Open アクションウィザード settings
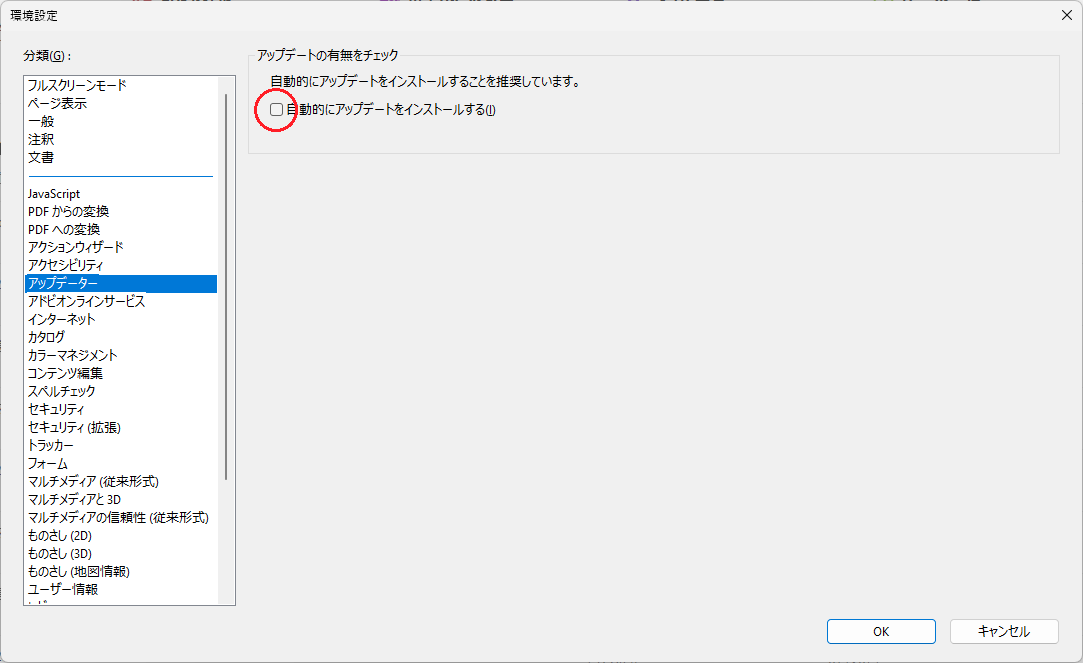This screenshot has width=1083, height=663. [x=121, y=247]
